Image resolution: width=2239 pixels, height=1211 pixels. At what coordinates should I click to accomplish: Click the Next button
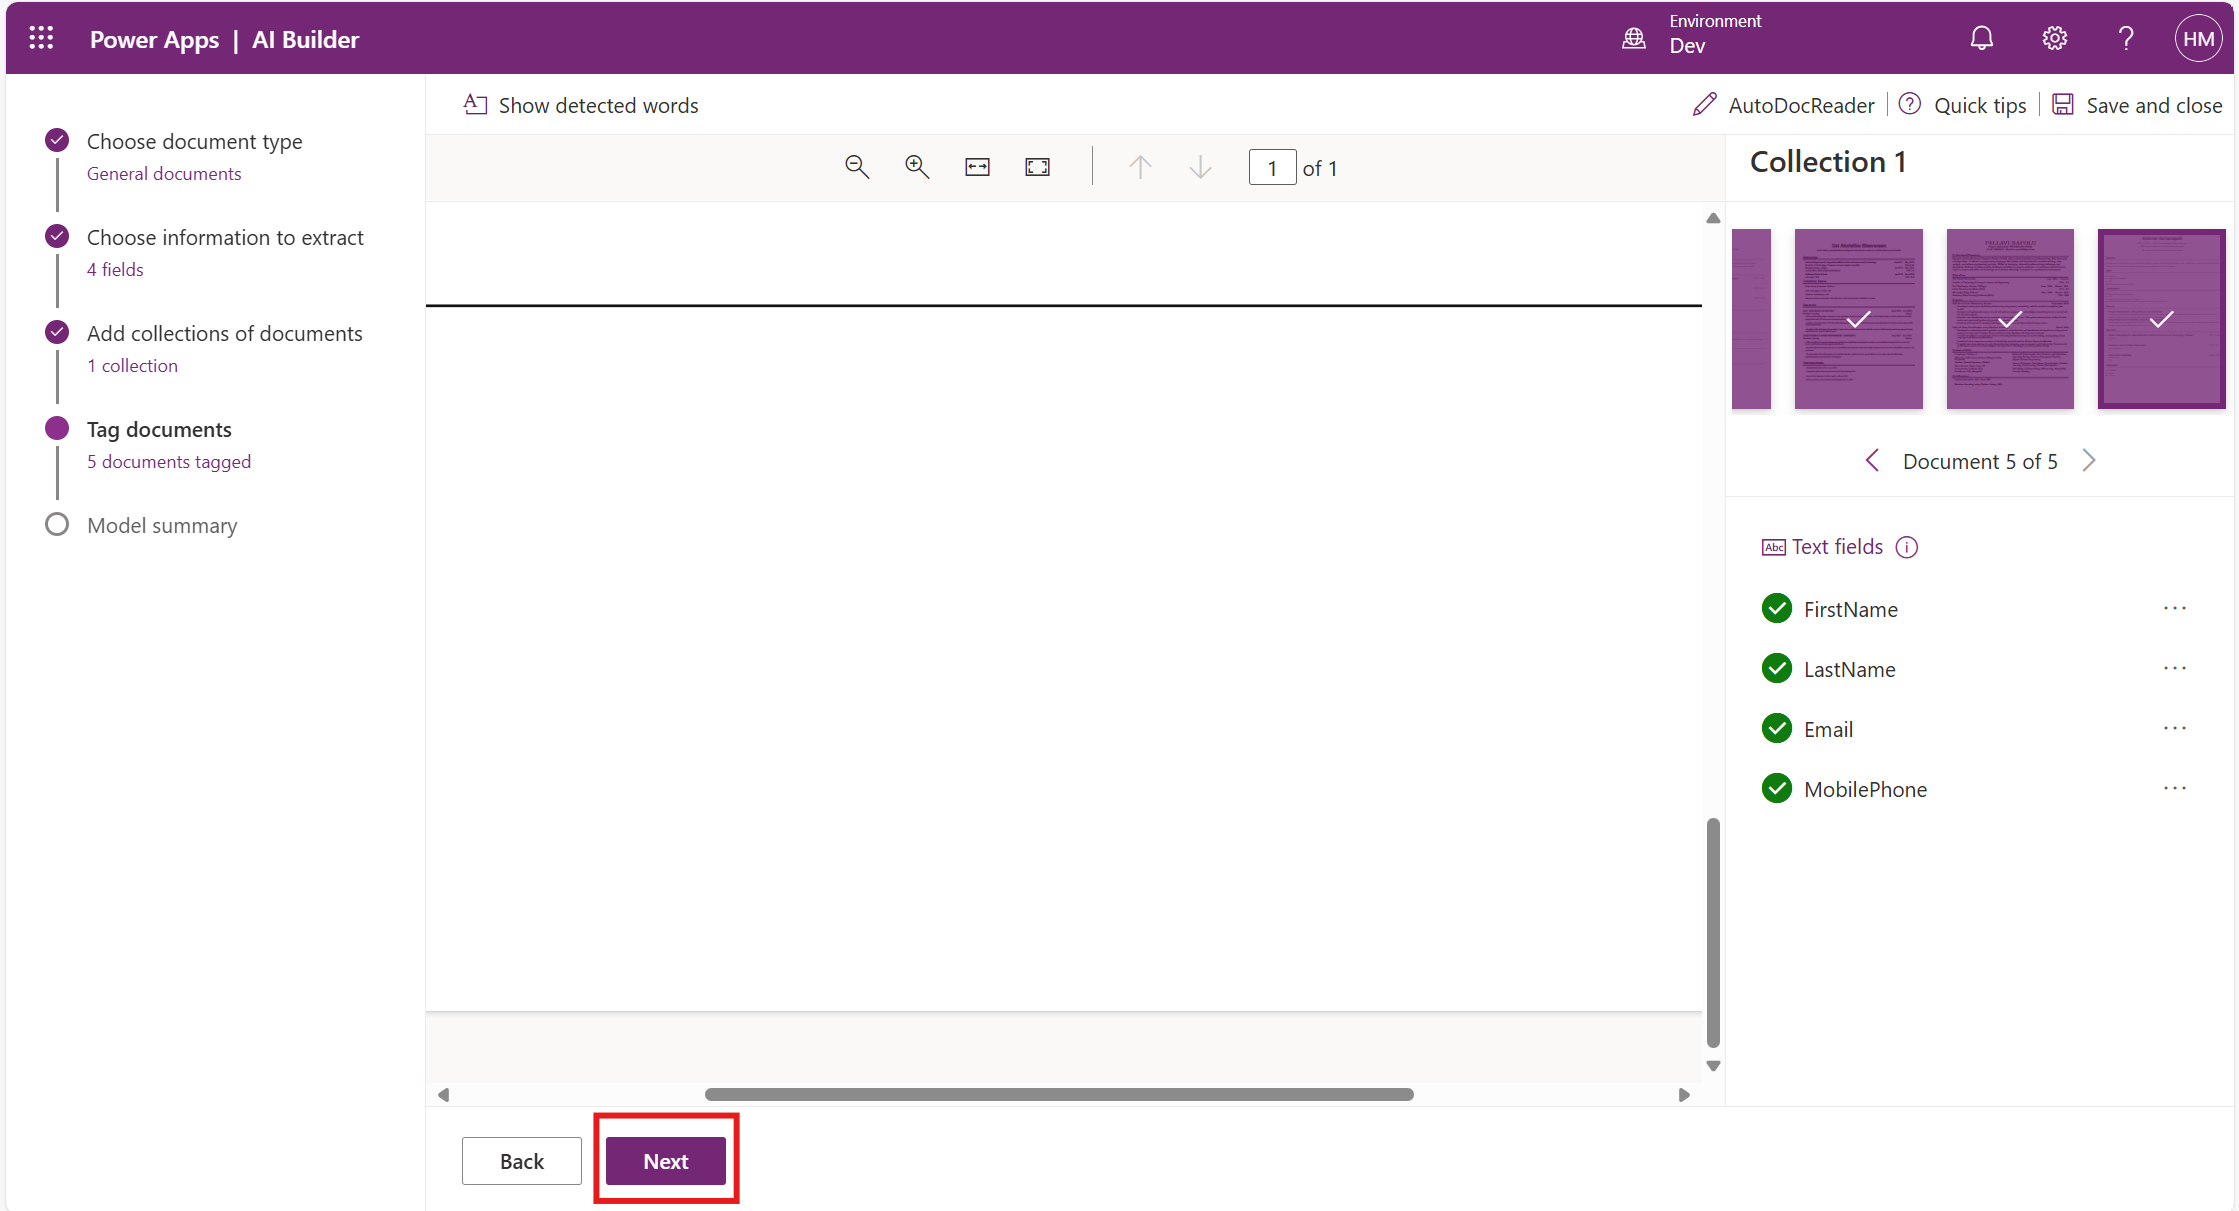tap(665, 1161)
